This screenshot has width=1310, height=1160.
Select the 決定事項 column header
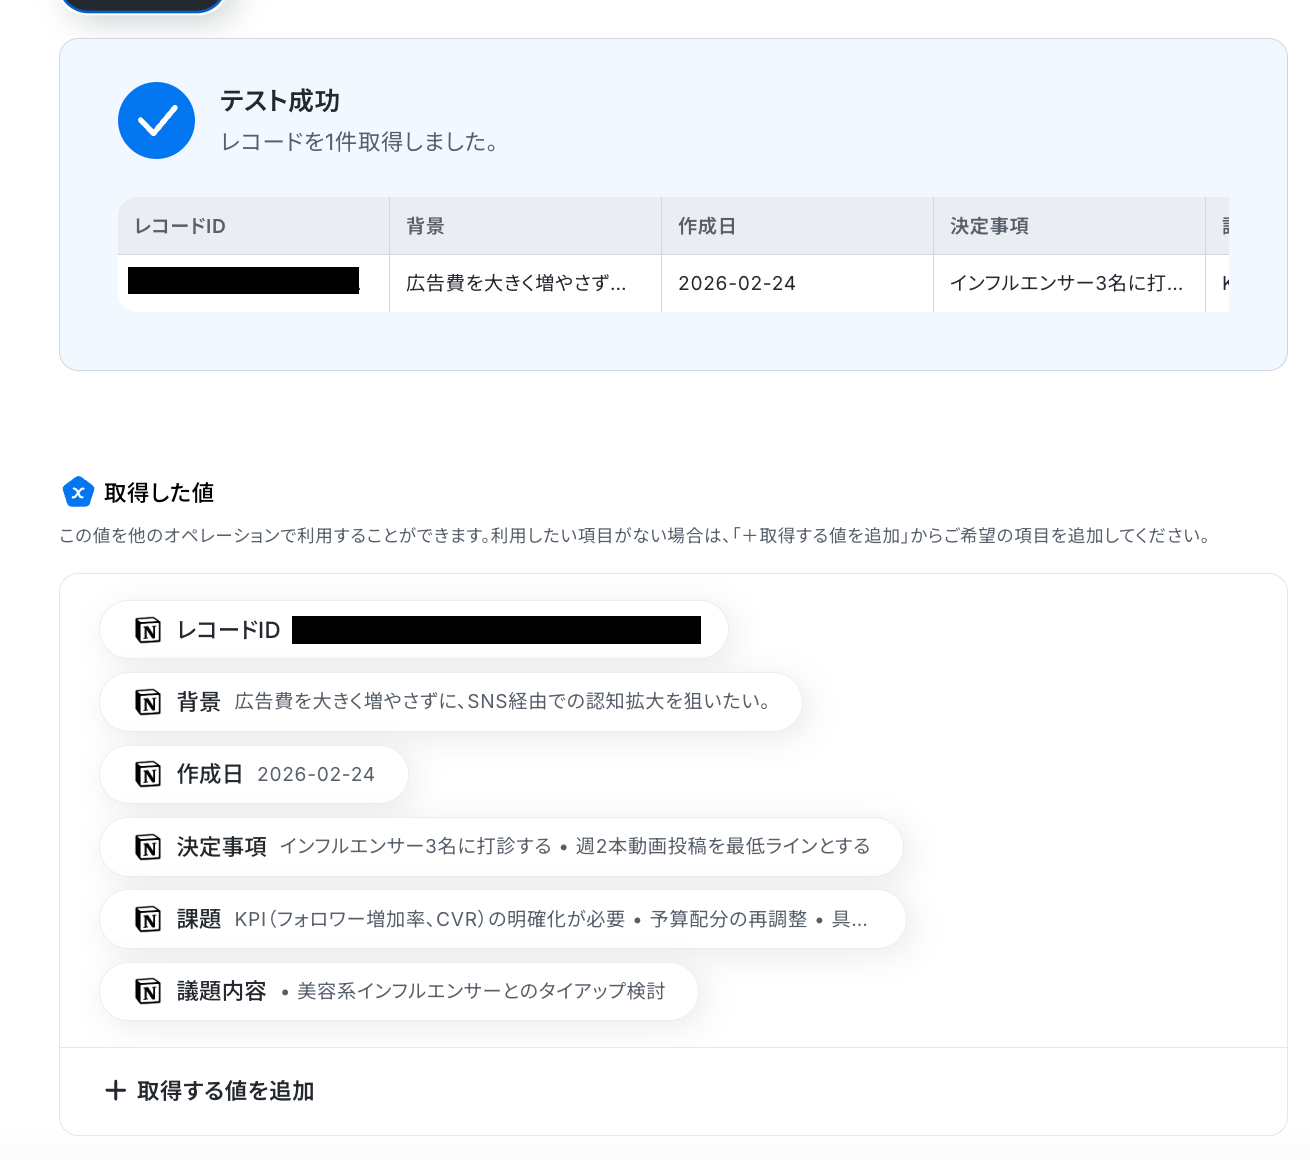1070,226
